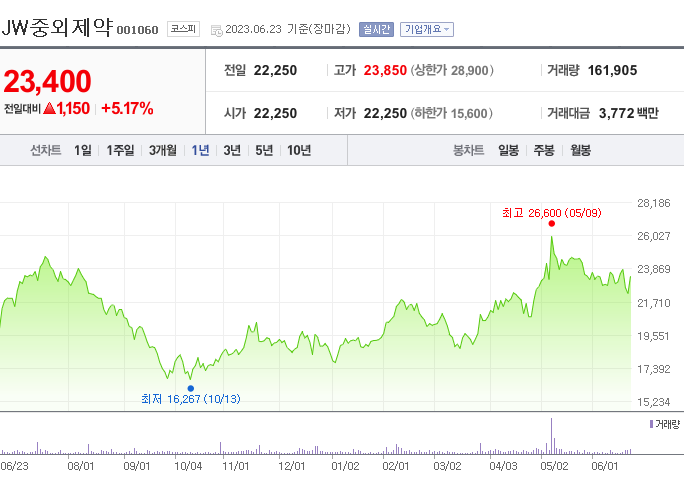Switch to 주봉 candlestick chart
This screenshot has width=684, height=486.
click(544, 150)
